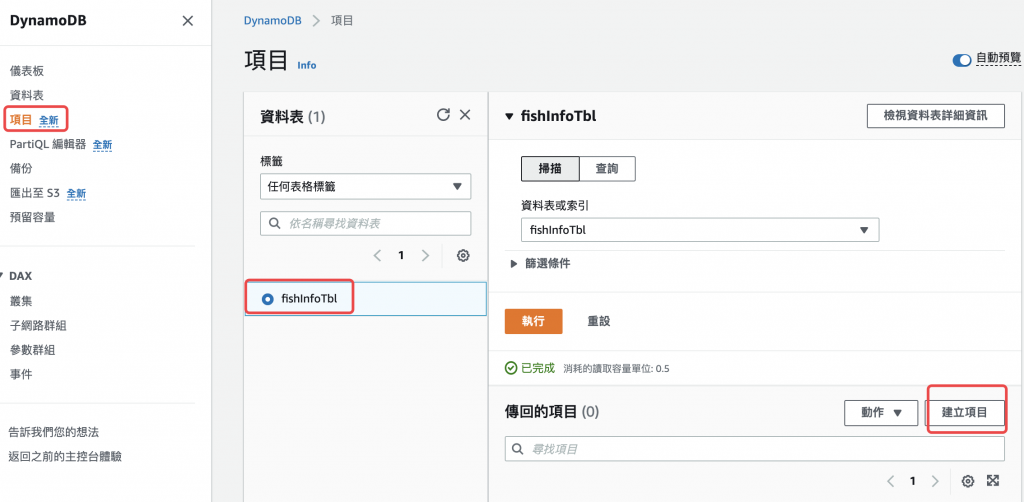Click the green 已完成 status icon
Viewport: 1024px width, 502px height.
click(511, 368)
